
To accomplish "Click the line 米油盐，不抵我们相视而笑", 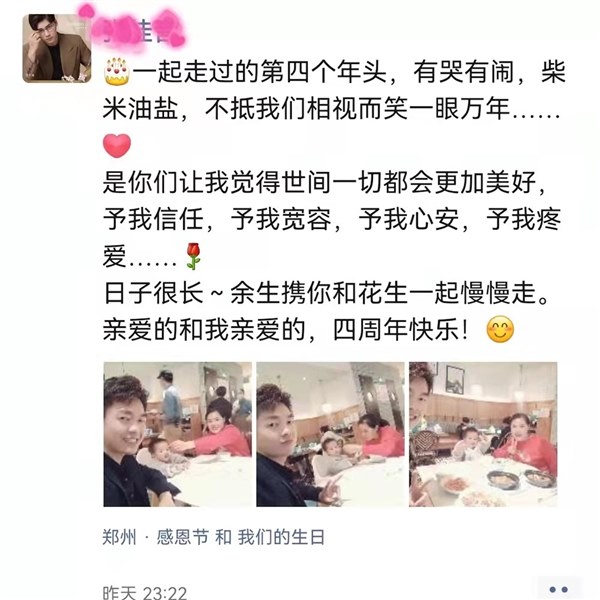I will 332,109.
